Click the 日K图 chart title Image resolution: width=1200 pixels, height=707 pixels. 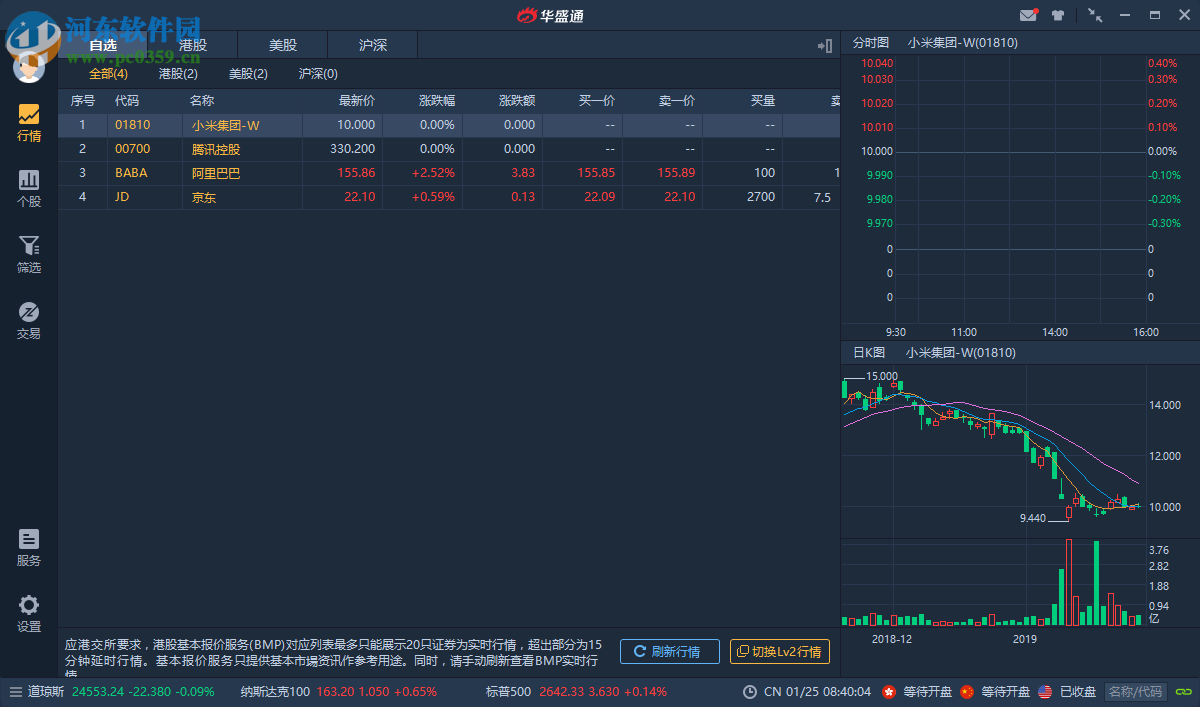[870, 353]
